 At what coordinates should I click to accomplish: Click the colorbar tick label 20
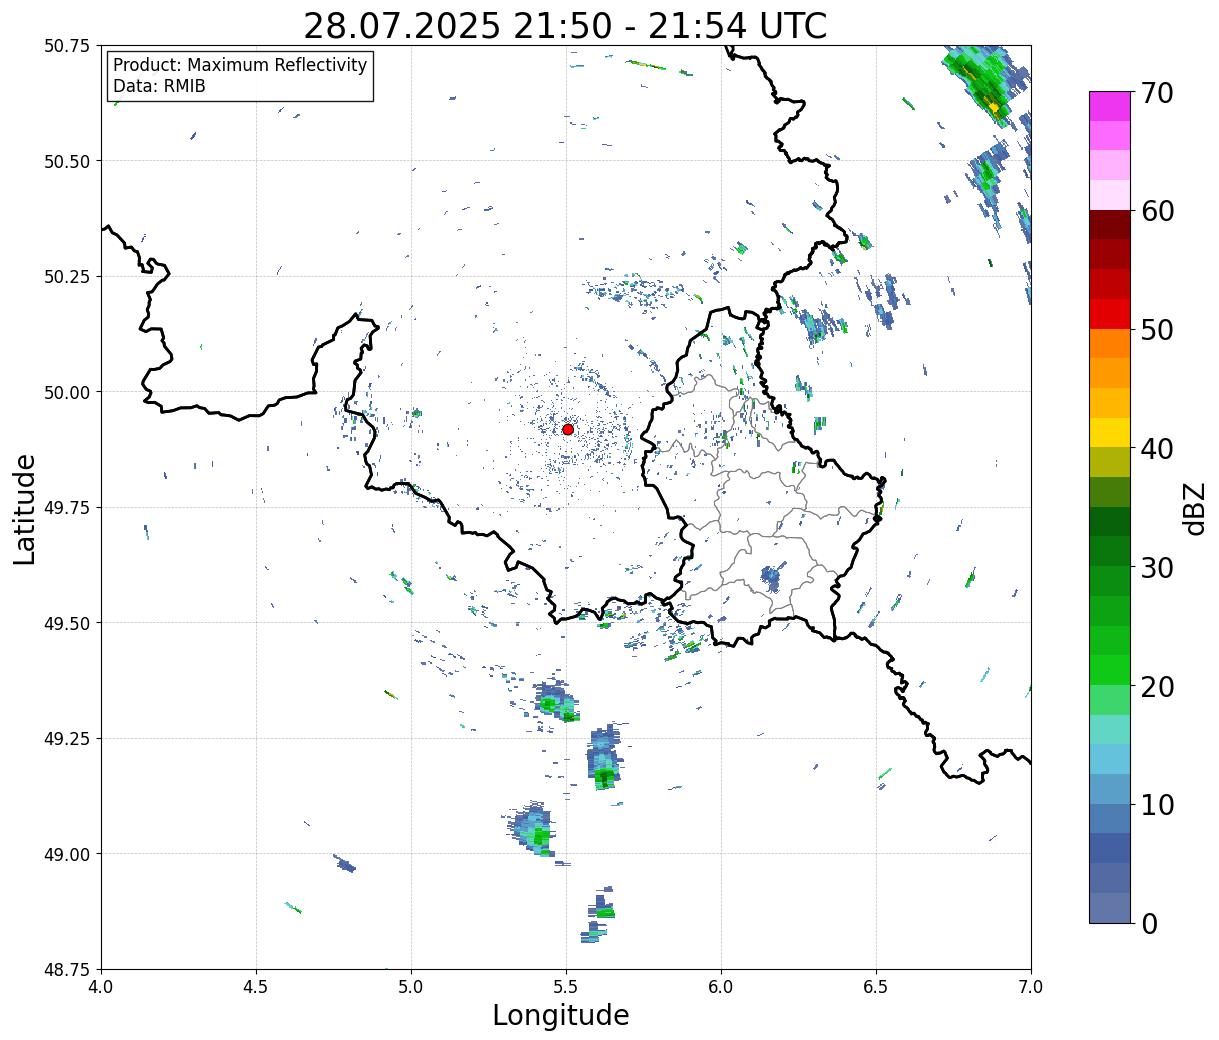(1158, 687)
